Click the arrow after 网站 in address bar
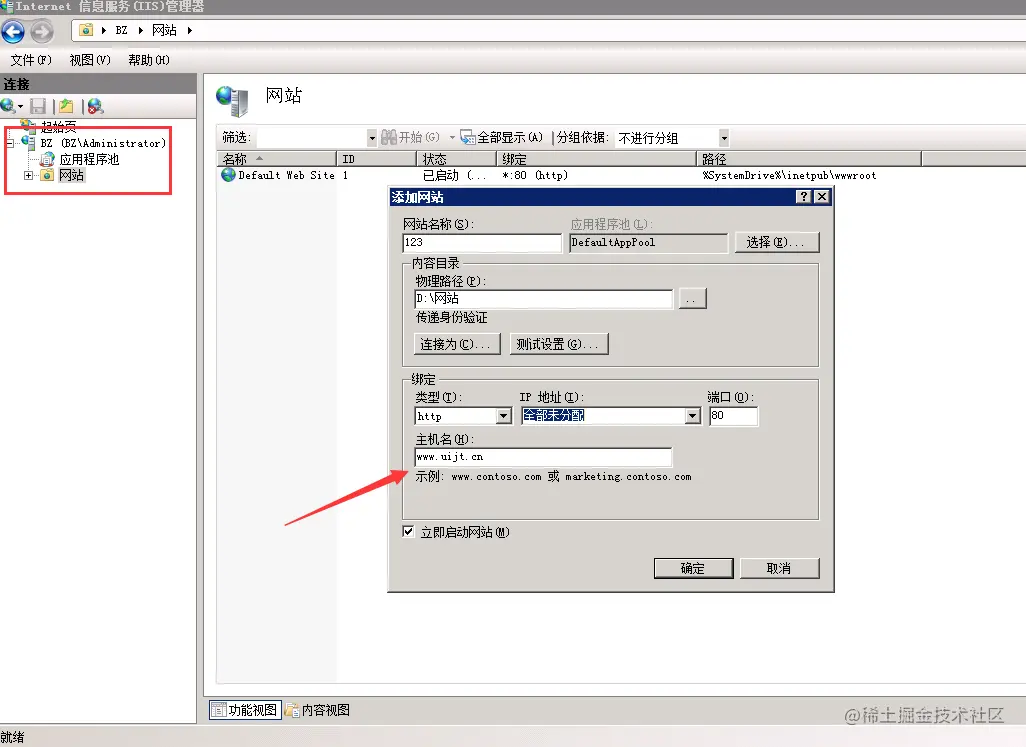Screen dimensions: 1026x747 coord(190,30)
